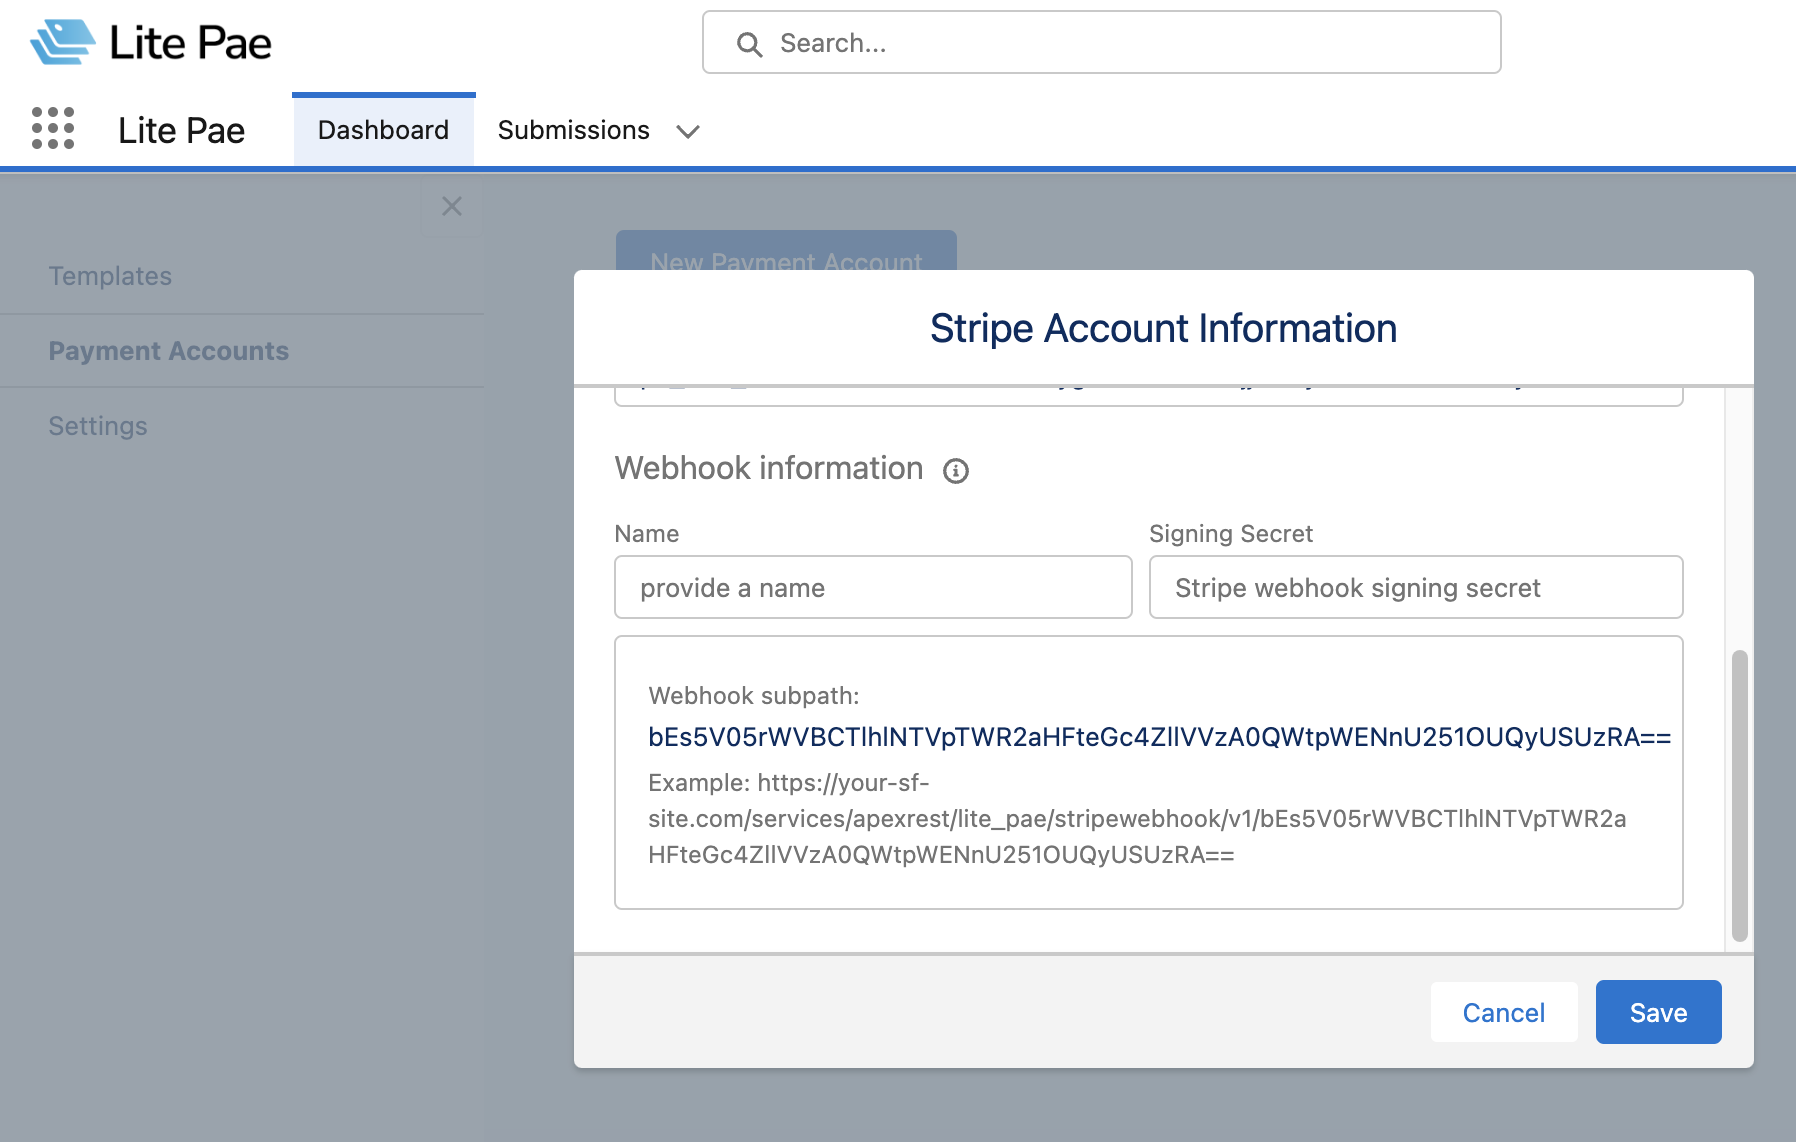Screen dimensions: 1796x1142
Task: Cancel the Stripe Account dialog
Action: tap(1504, 1012)
